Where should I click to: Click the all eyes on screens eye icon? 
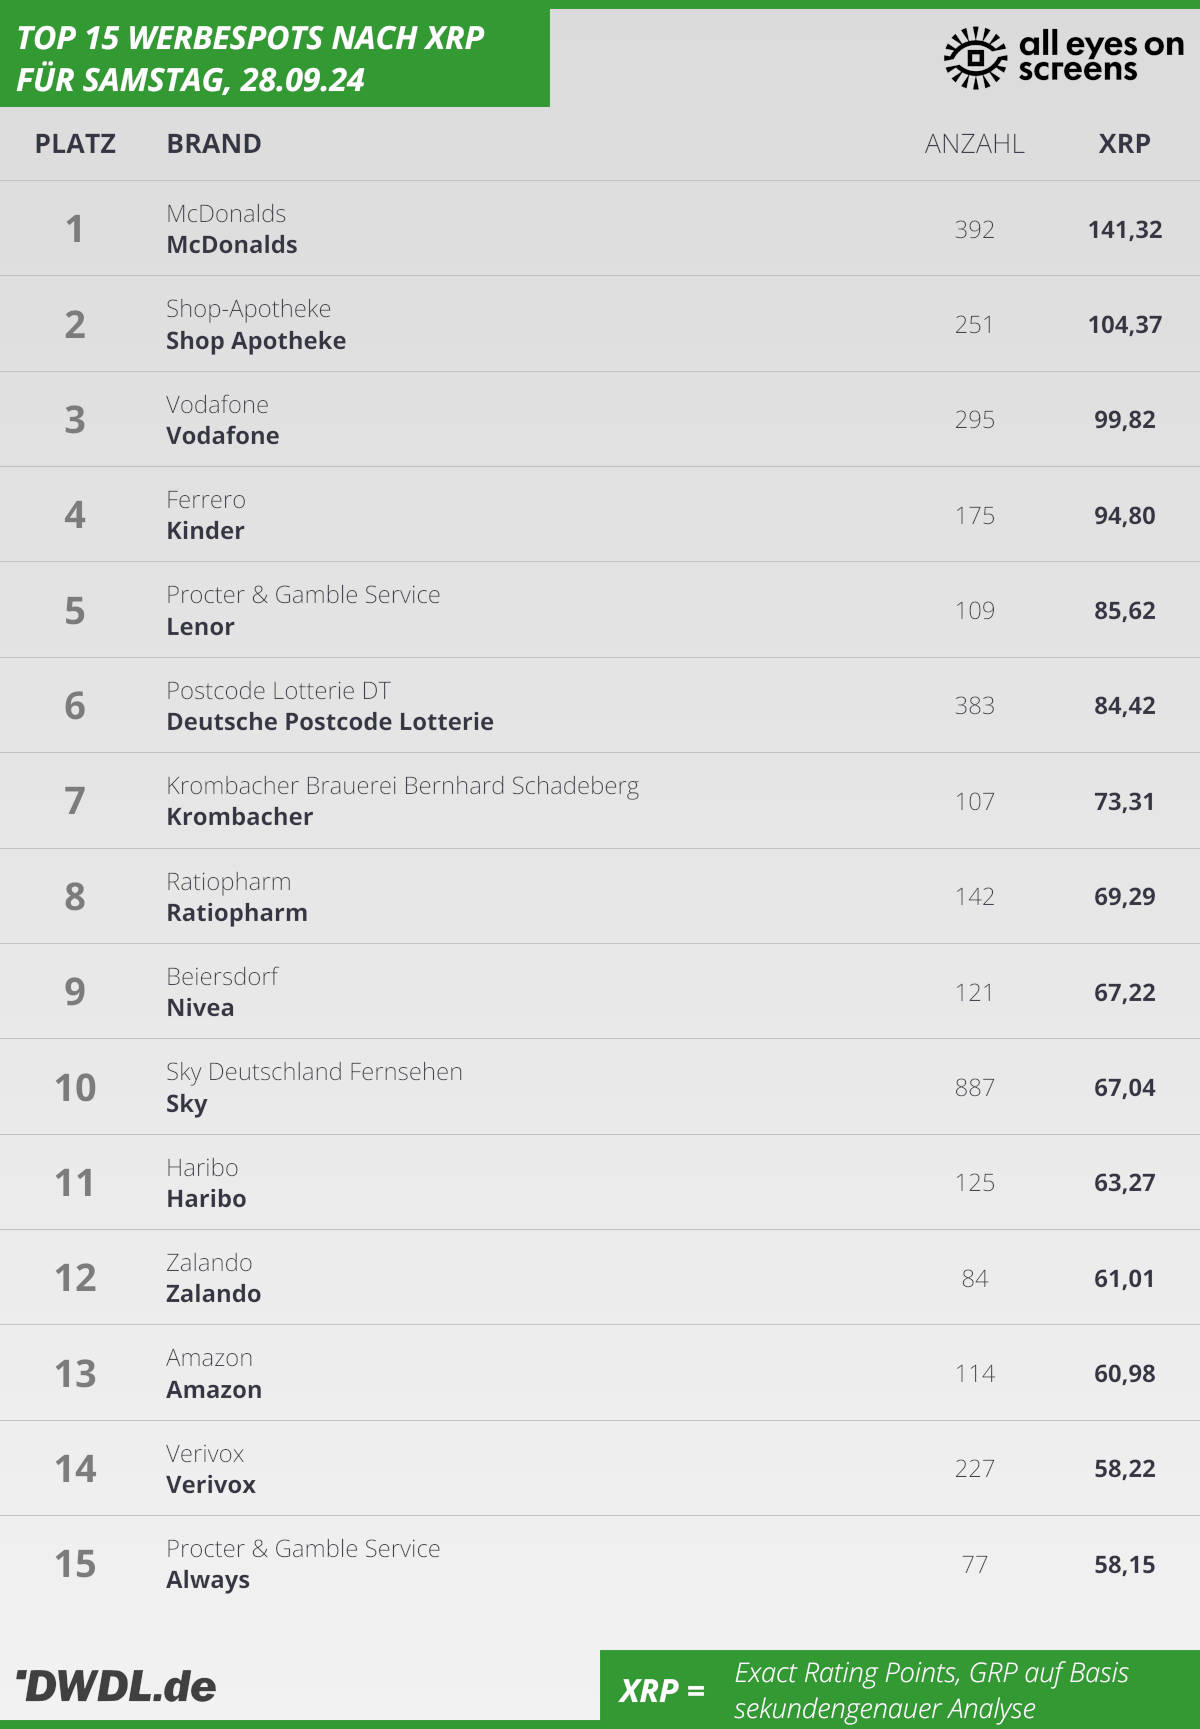tap(975, 58)
